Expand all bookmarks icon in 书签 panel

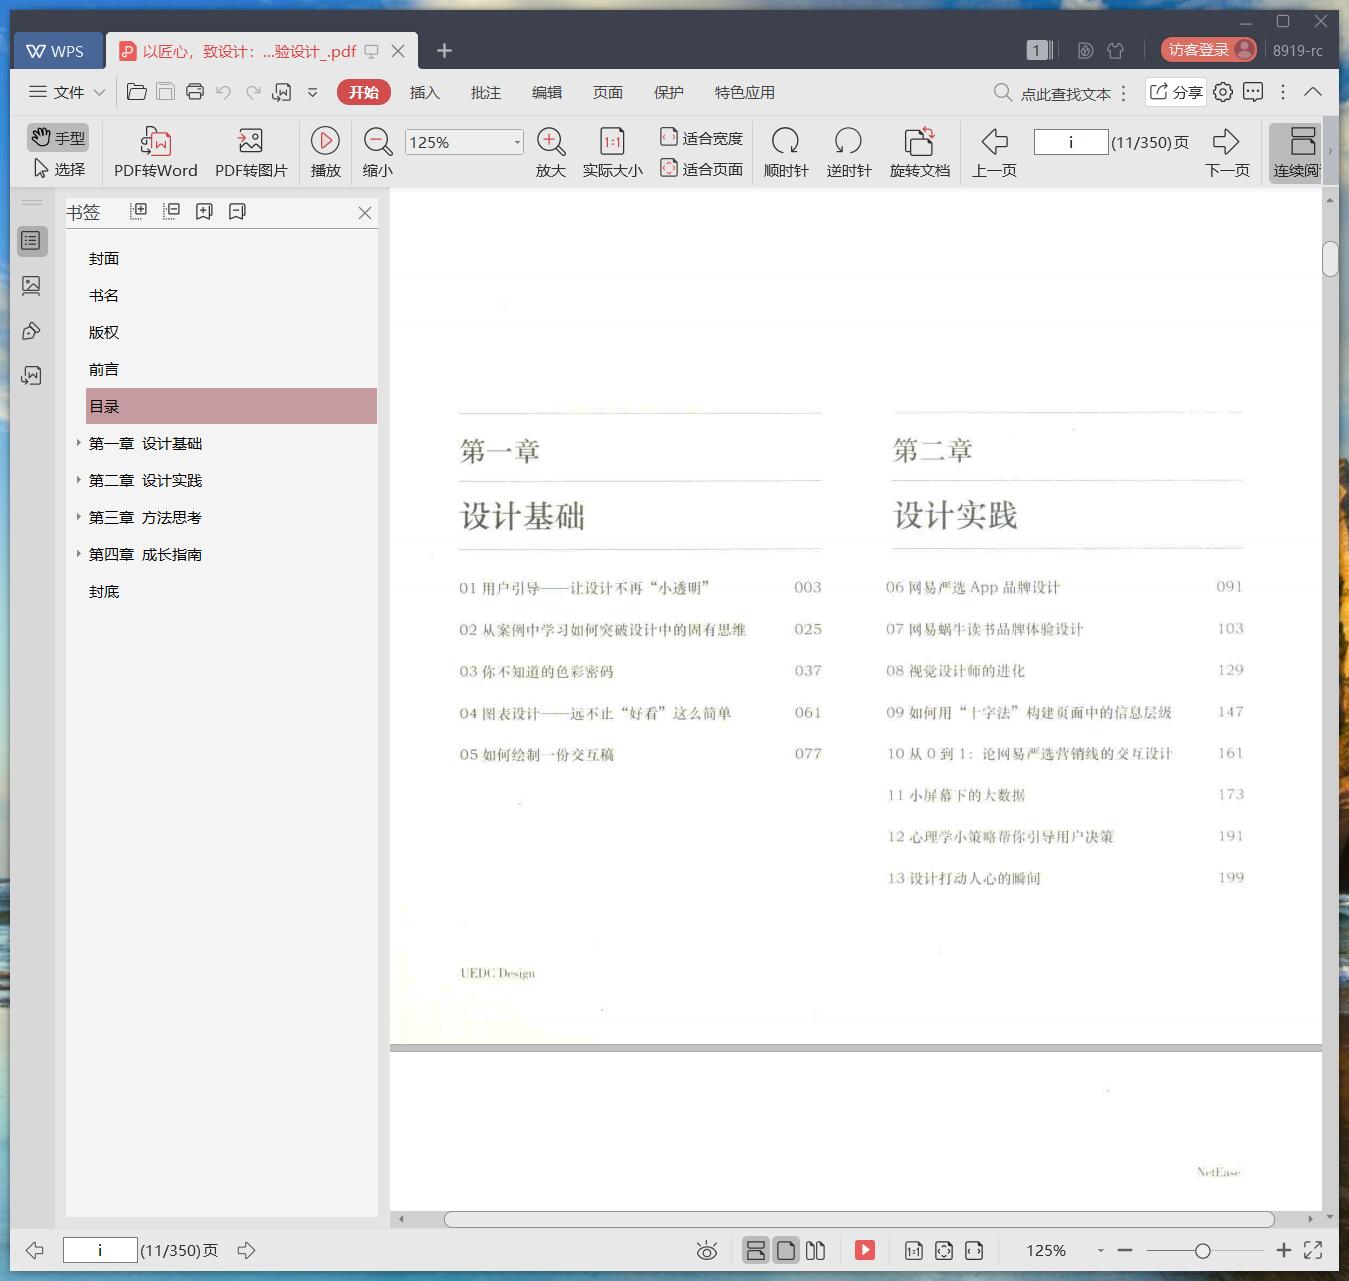click(x=139, y=211)
